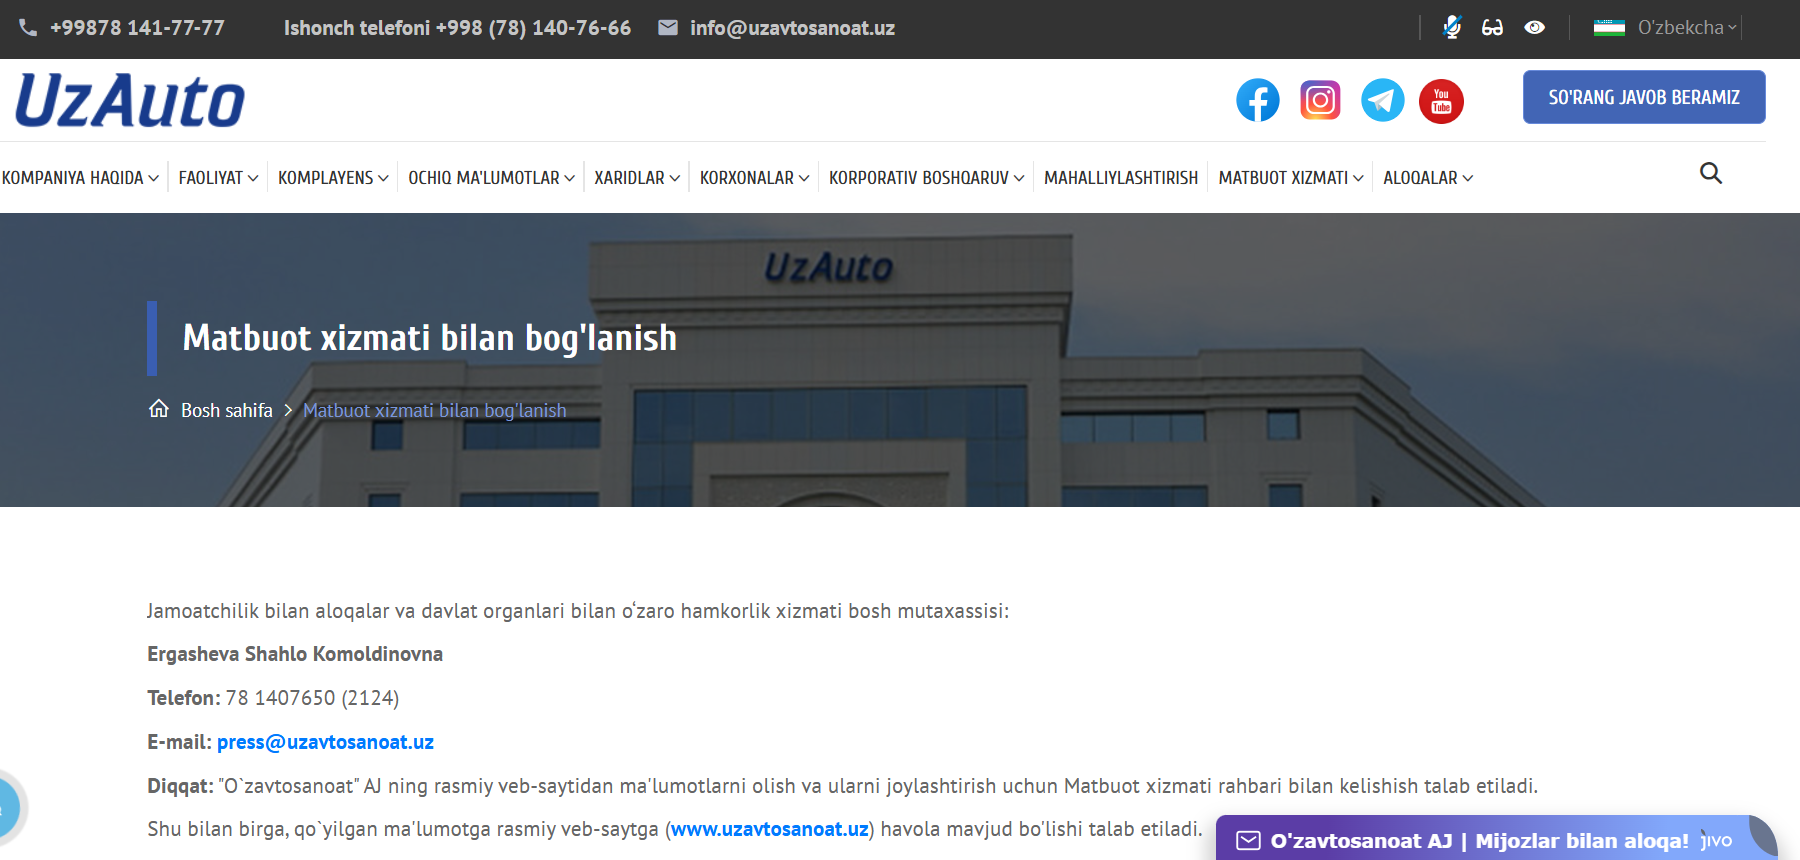Click the name Ergasheva Shahlo Komoldinovna
Screen dimensions: 1800x860
coord(295,654)
